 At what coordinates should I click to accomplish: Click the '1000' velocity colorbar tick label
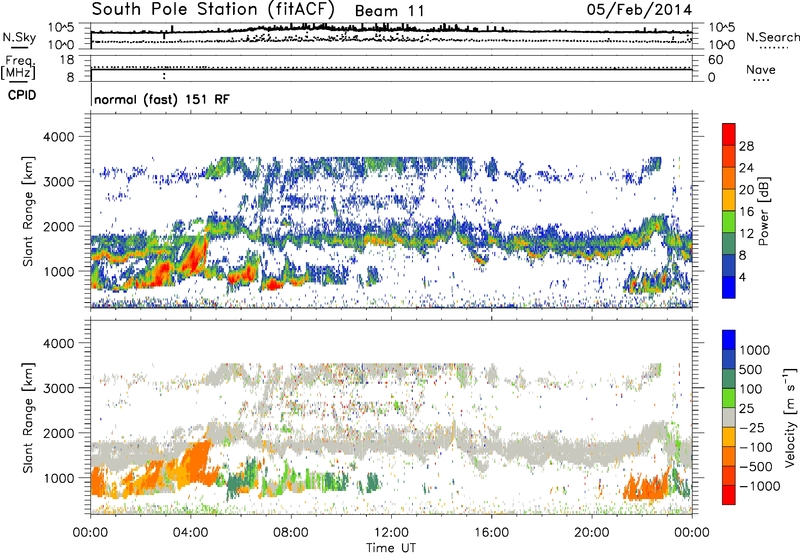pyautogui.click(x=755, y=350)
